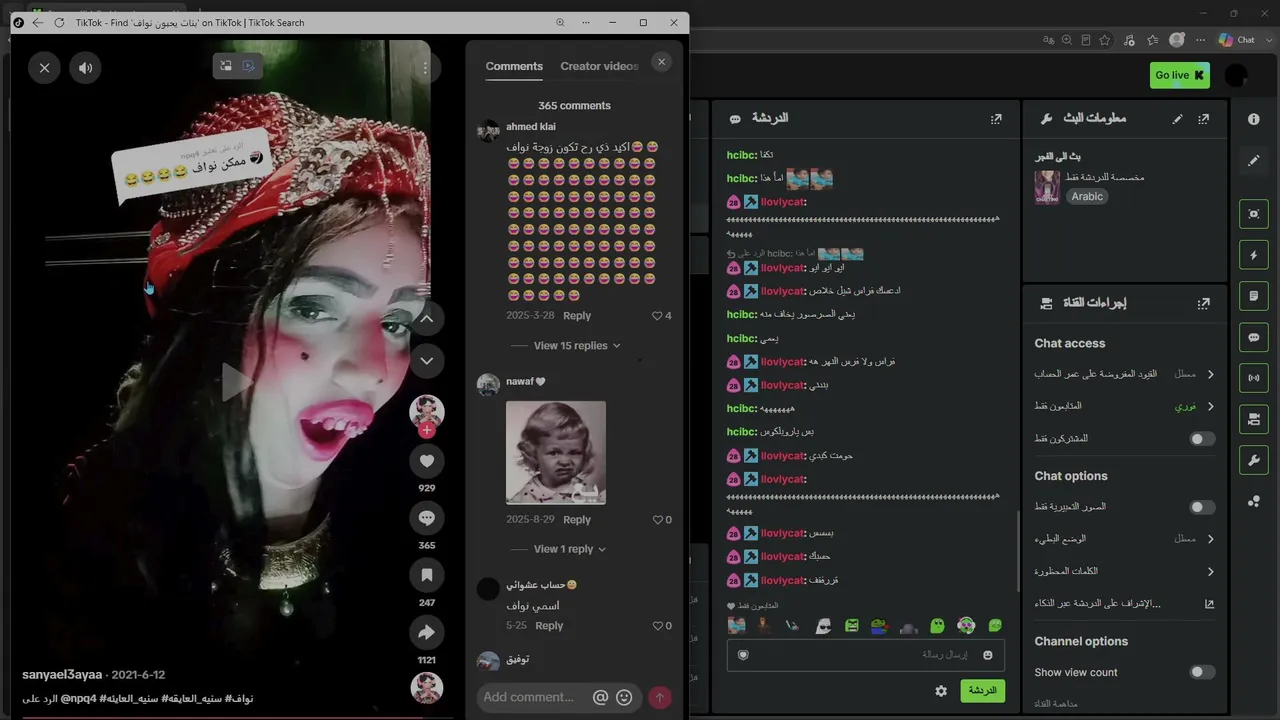Bookmark the video with the 247 favorites icon

tap(427, 575)
